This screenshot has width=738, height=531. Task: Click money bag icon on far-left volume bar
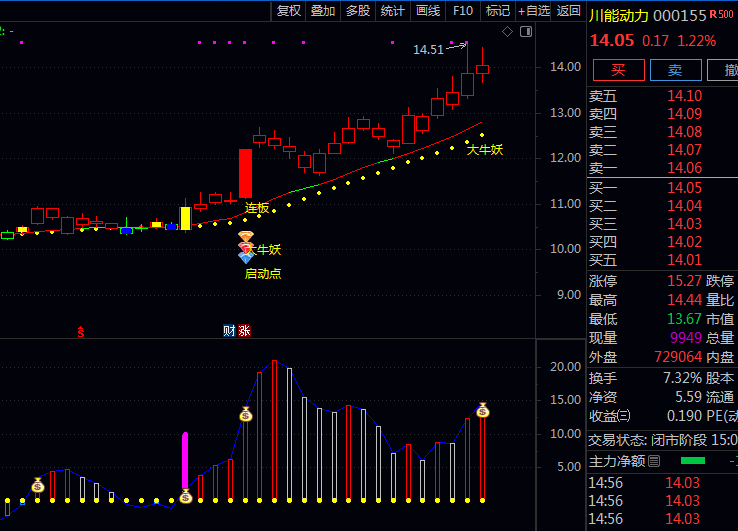38,485
